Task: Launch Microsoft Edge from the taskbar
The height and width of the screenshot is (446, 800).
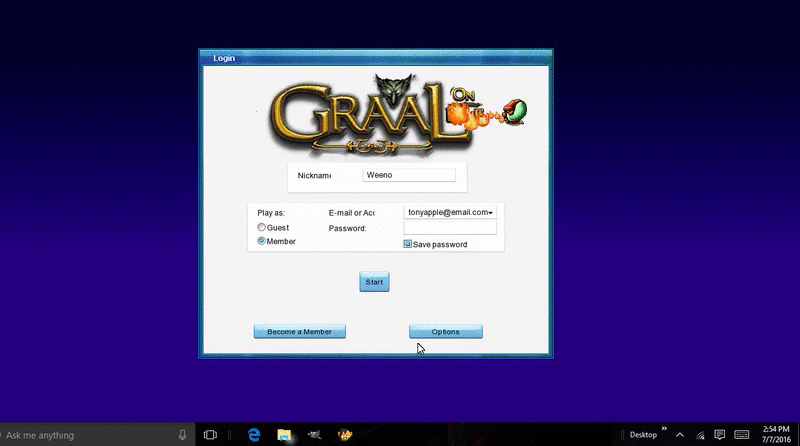Action: [254, 435]
